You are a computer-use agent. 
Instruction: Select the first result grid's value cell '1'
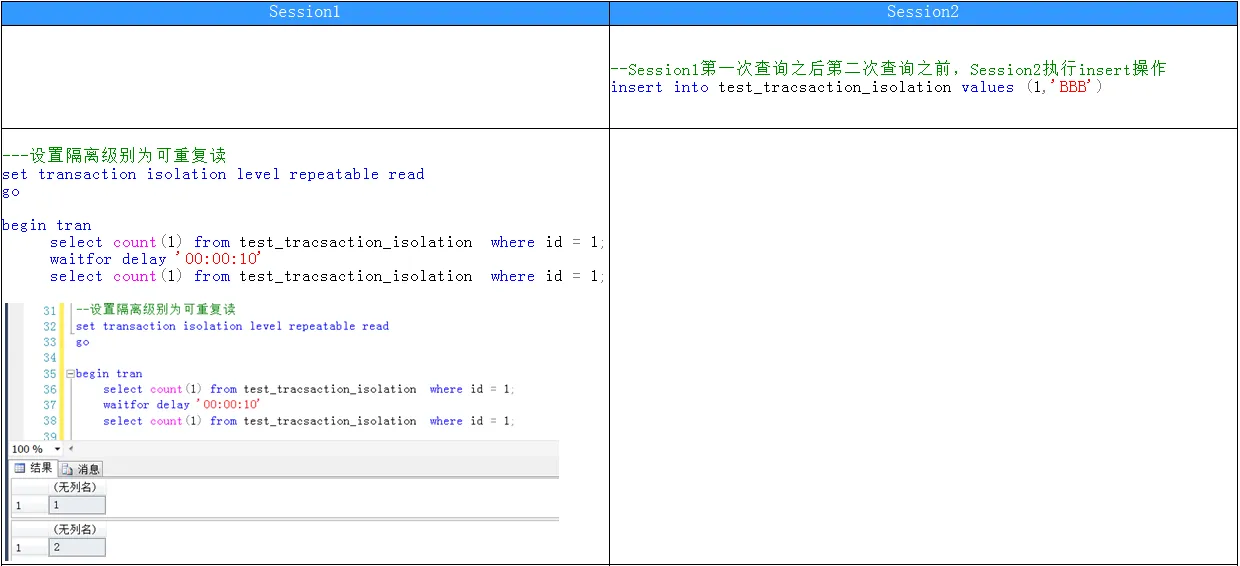77,506
